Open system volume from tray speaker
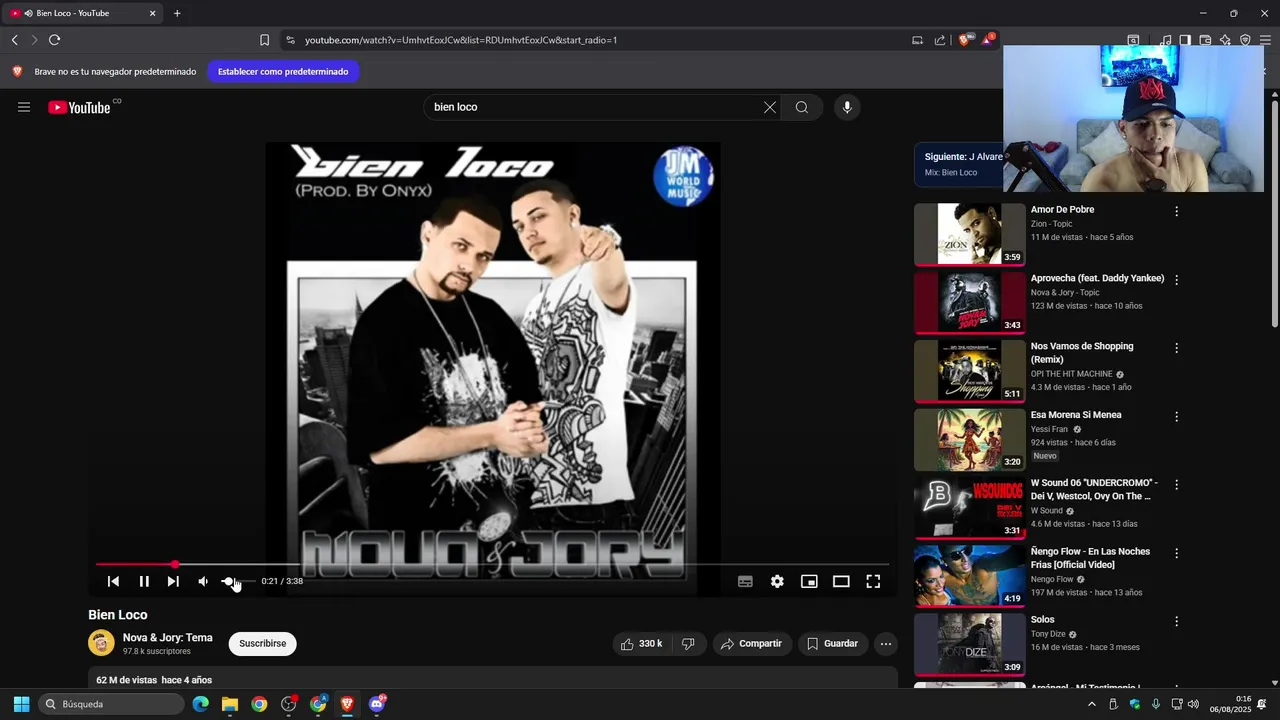The width and height of the screenshot is (1280, 720). (1193, 704)
